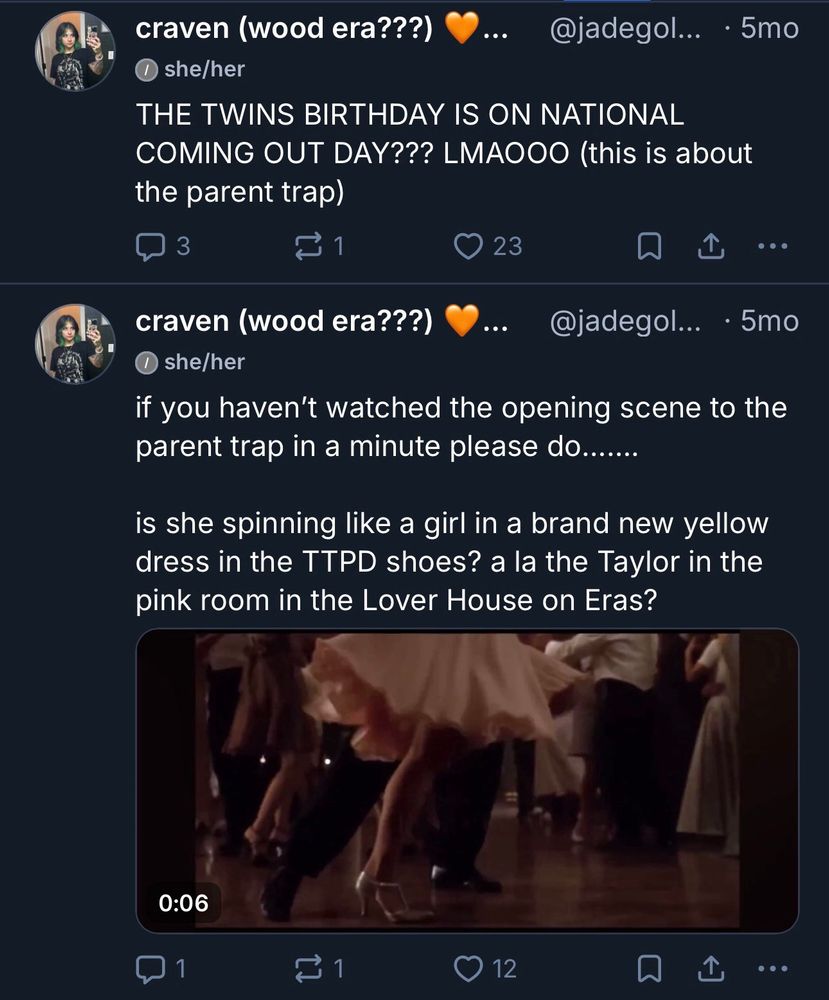Play the dancing video clip
829x1000 pixels.
[467, 781]
